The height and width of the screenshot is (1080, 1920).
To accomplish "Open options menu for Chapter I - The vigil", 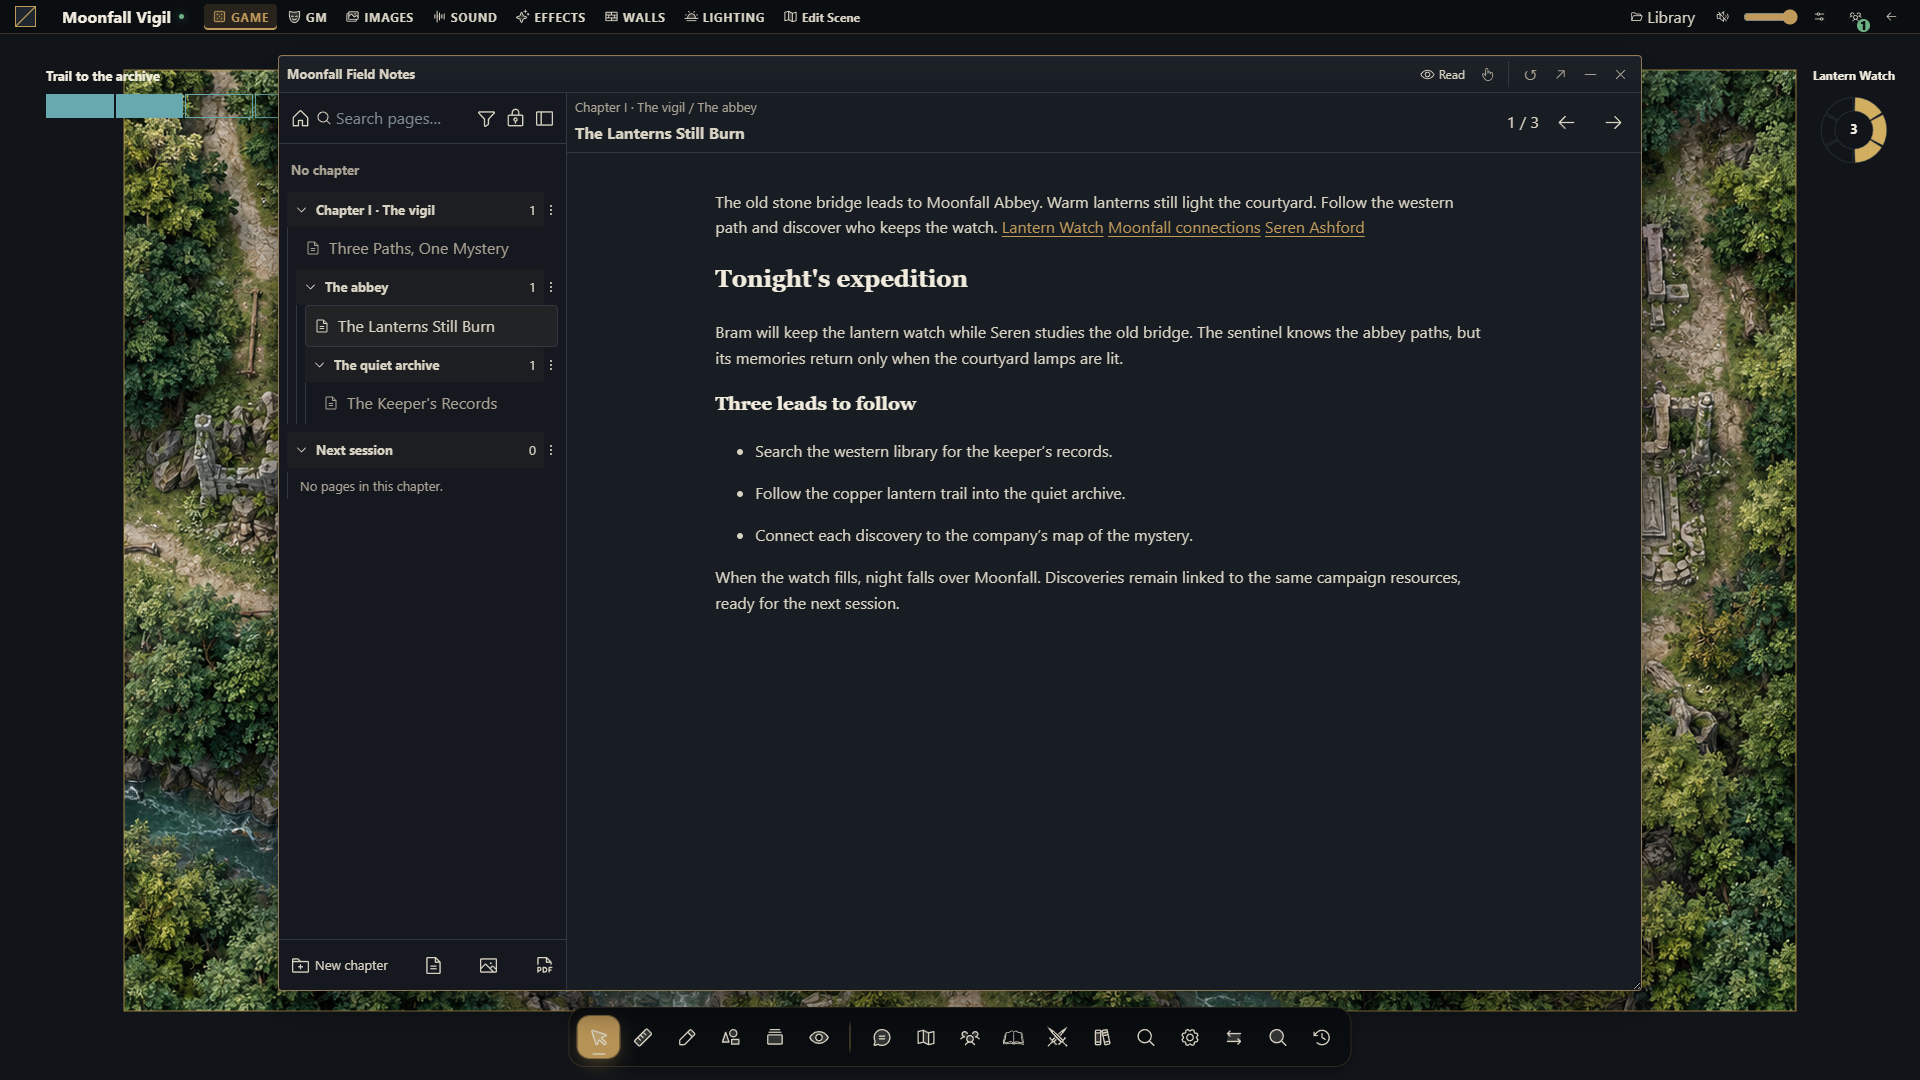I will coord(551,210).
